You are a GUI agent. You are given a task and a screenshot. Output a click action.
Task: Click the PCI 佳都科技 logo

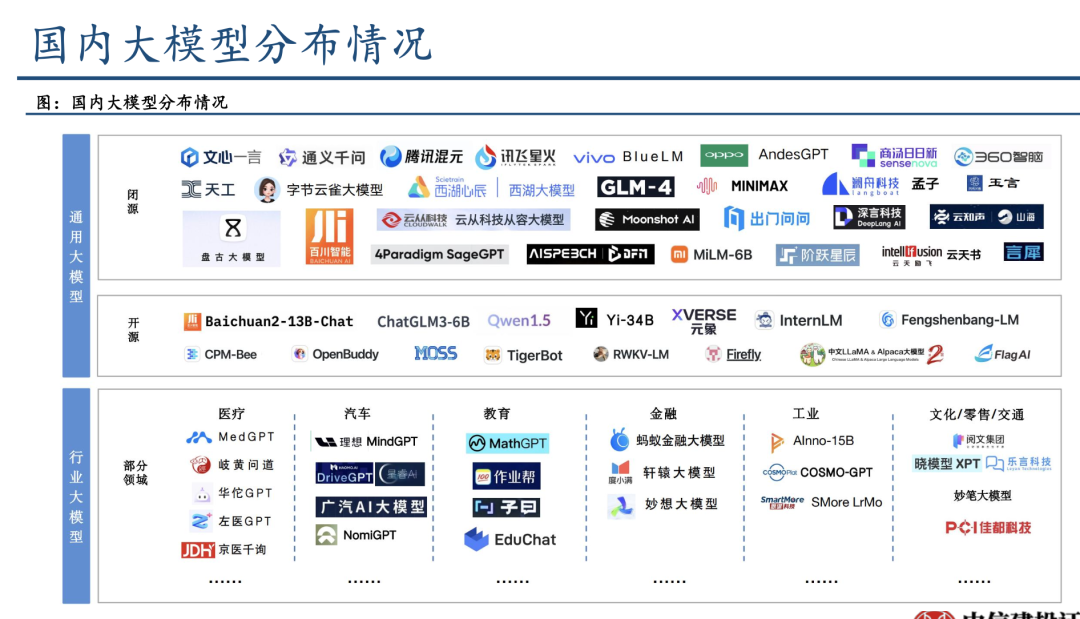988,527
